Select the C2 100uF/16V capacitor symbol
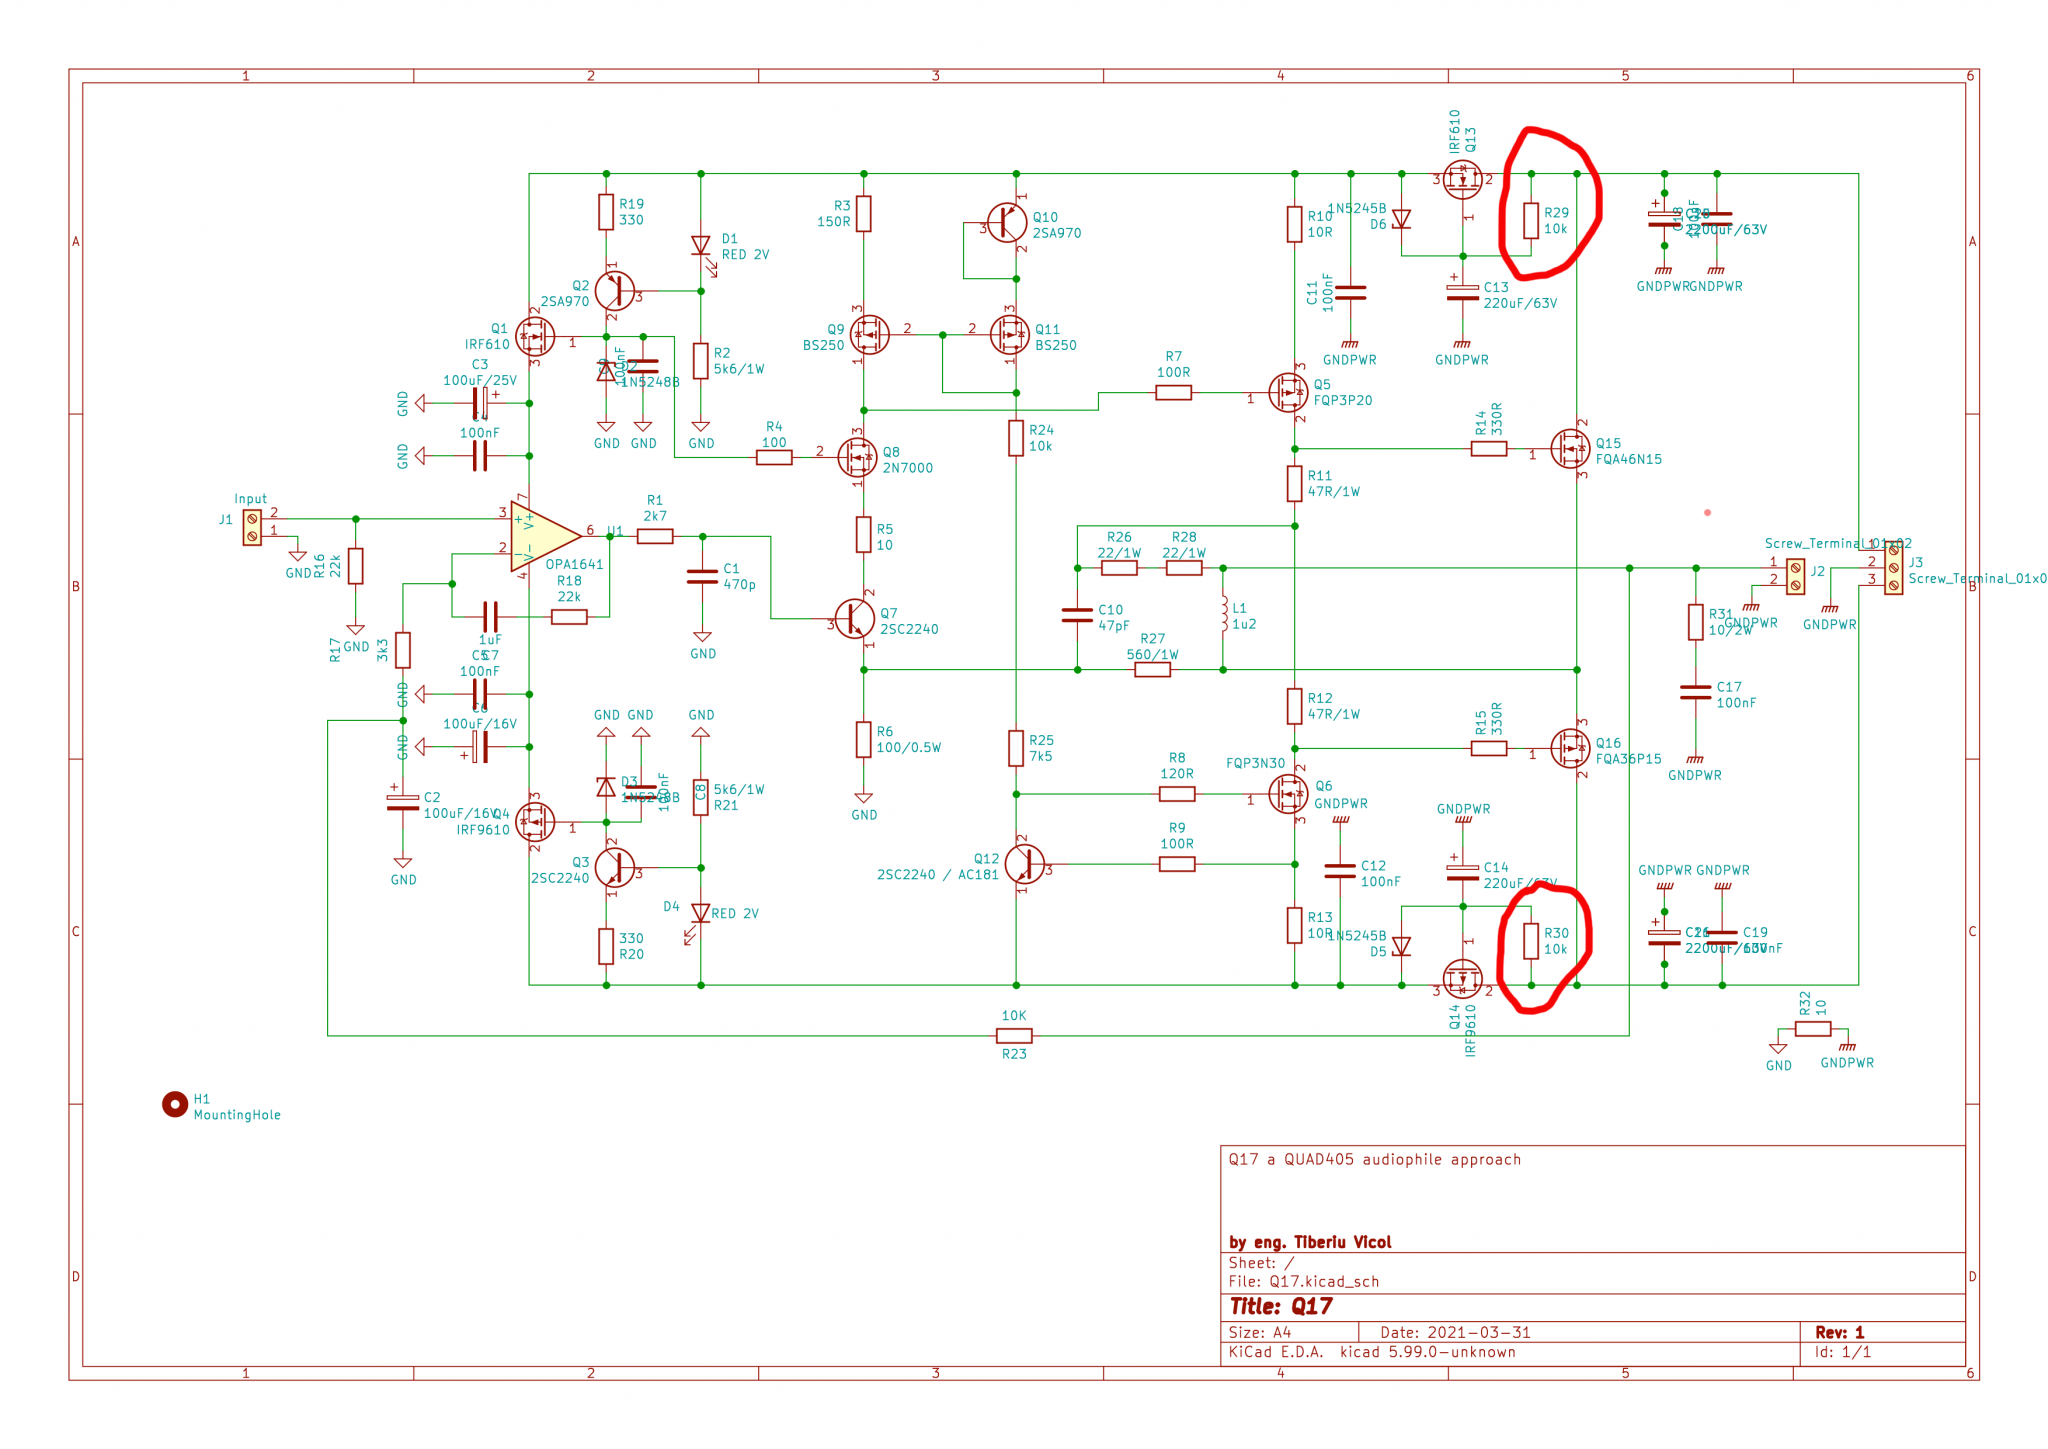The width and height of the screenshot is (2048, 1449). [403, 802]
